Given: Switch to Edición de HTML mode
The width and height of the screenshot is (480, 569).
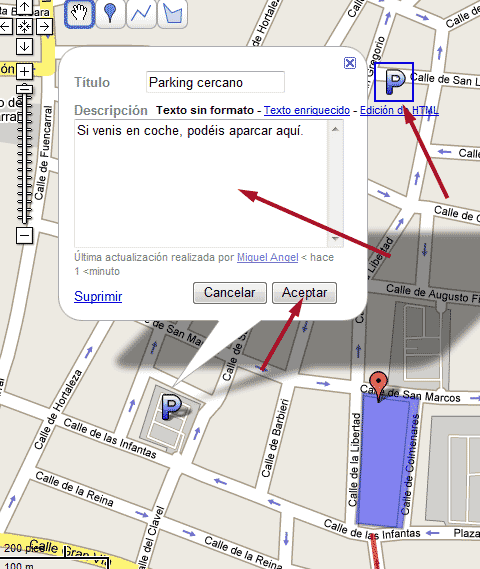Looking at the screenshot, I should click(x=399, y=110).
